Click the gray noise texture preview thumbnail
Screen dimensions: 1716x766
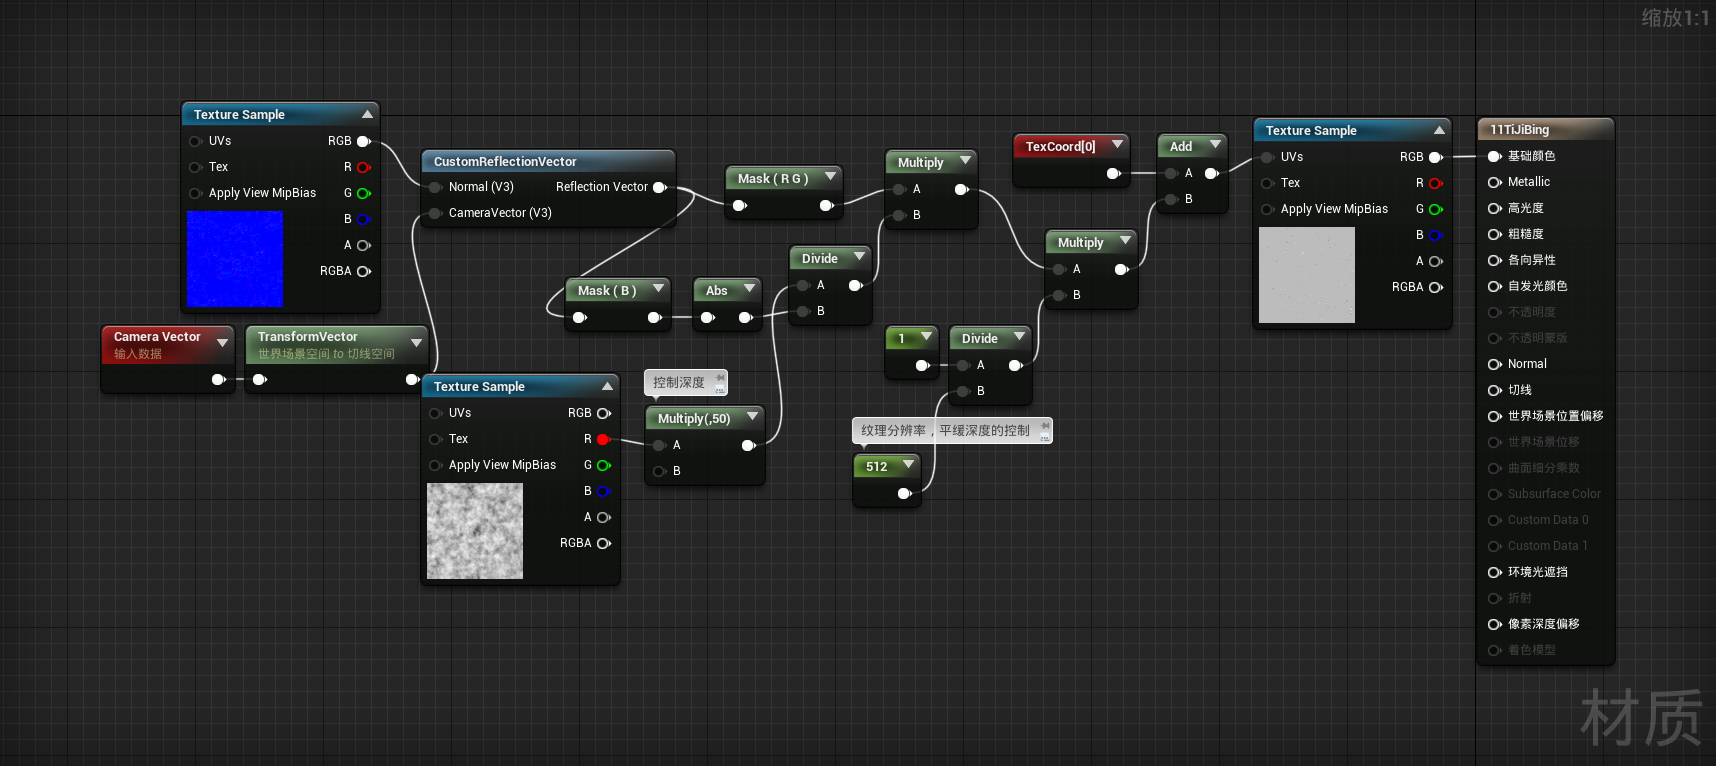(x=475, y=531)
